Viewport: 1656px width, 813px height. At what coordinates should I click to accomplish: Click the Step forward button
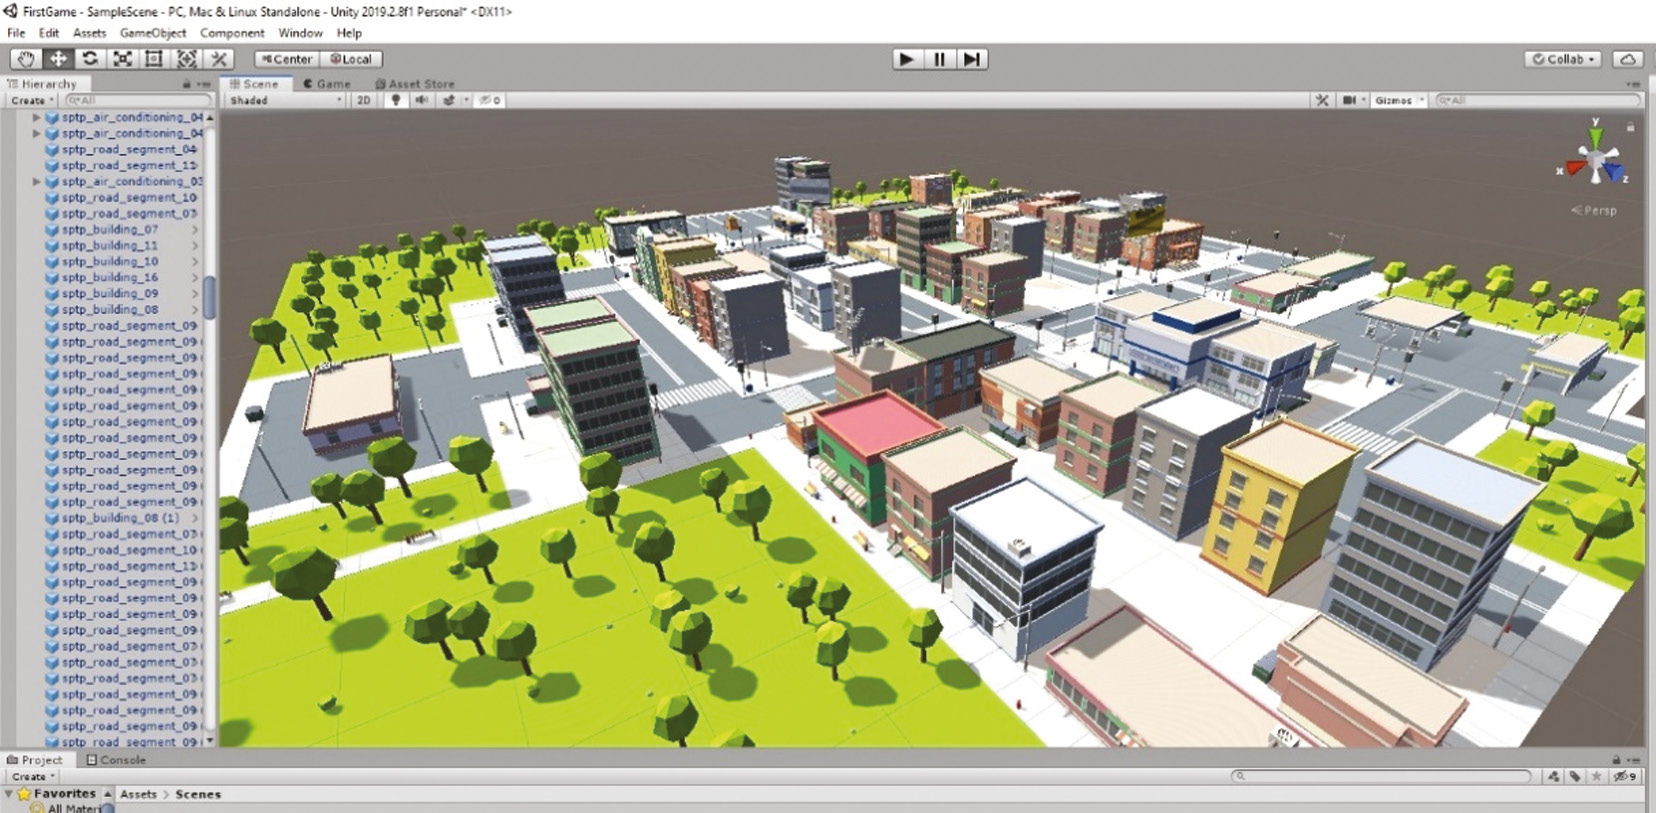[x=971, y=59]
